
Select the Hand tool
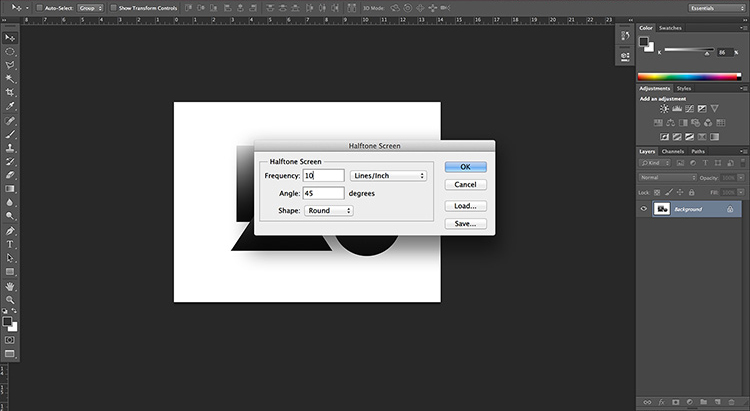pyautogui.click(x=10, y=286)
